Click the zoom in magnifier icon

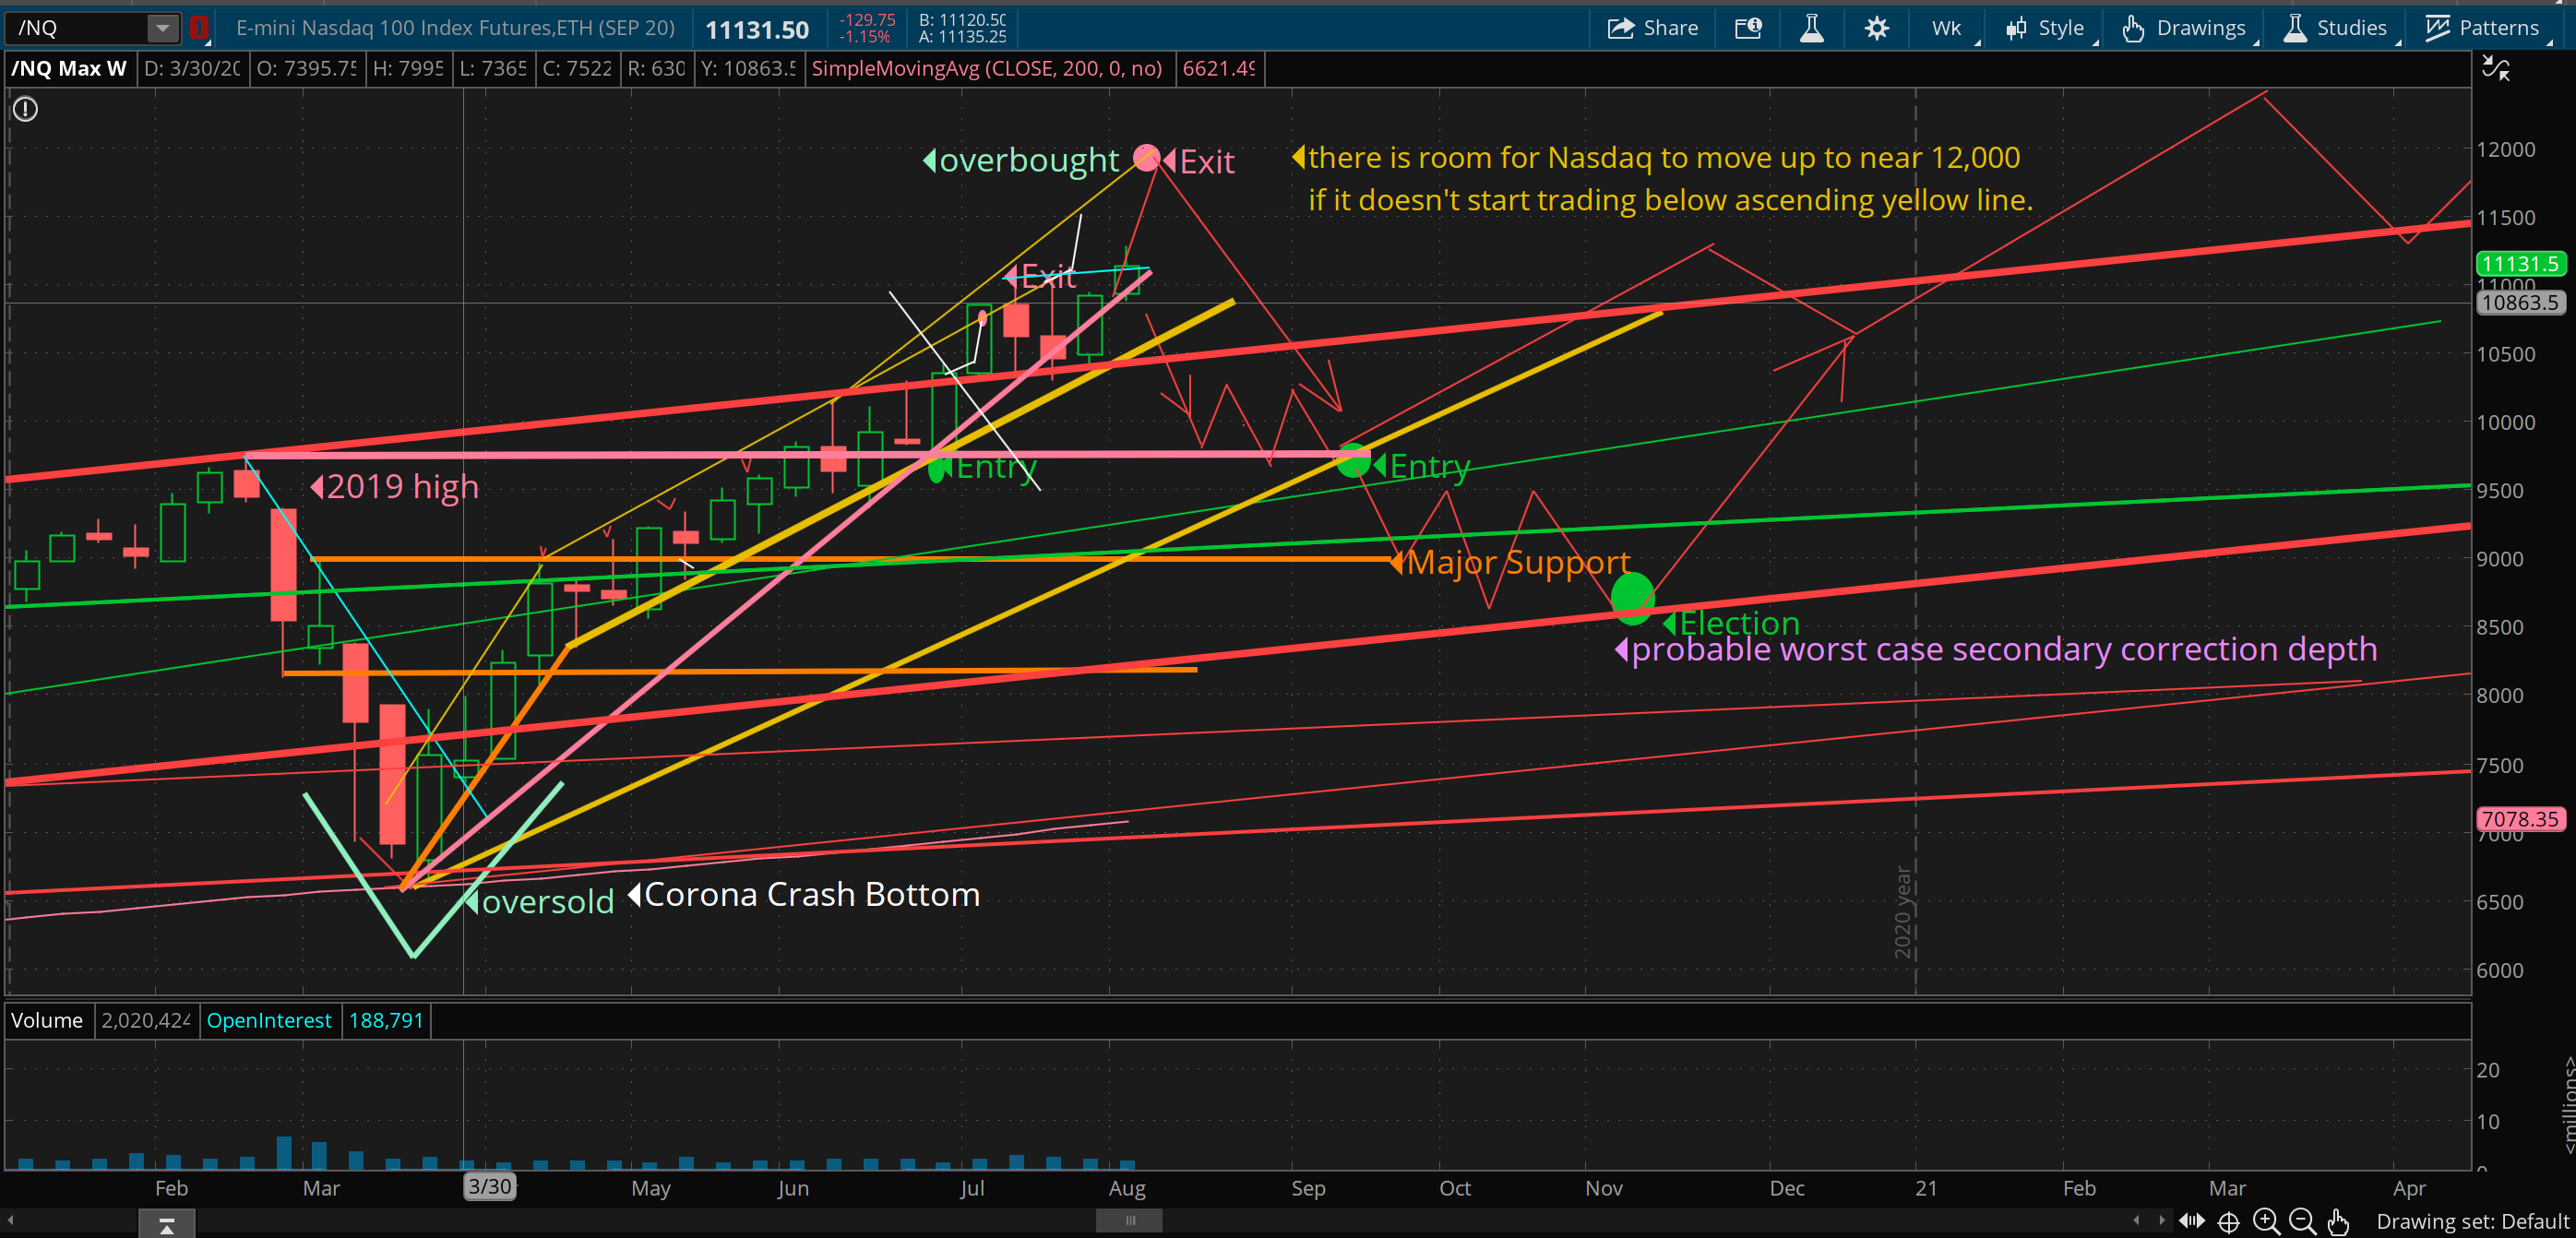coord(2265,1221)
